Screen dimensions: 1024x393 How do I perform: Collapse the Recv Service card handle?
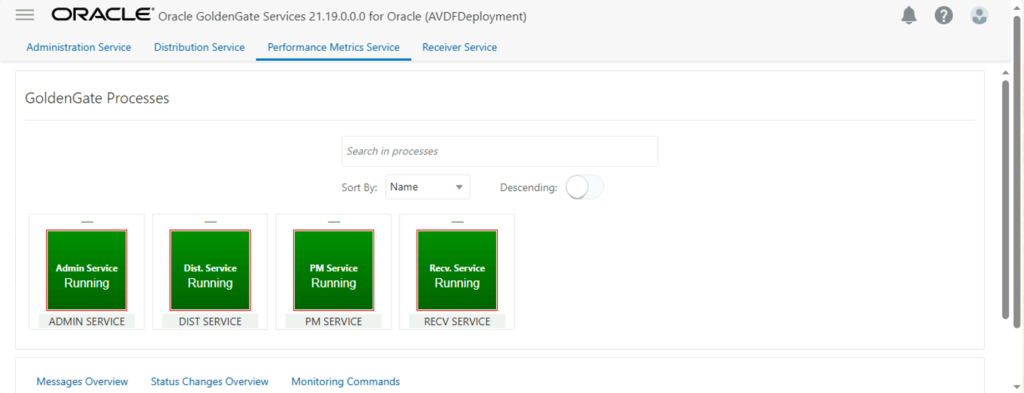457,222
